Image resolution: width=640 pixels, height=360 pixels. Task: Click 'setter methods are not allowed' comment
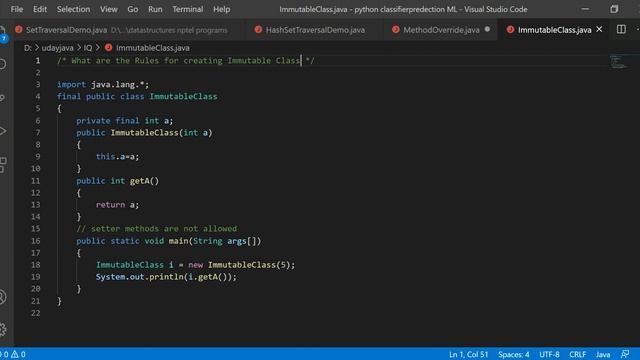click(x=156, y=229)
